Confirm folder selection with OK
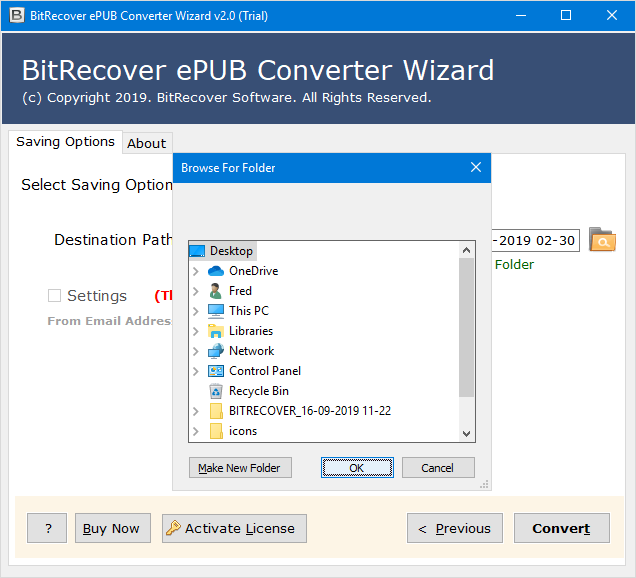The image size is (636, 578). [357, 468]
